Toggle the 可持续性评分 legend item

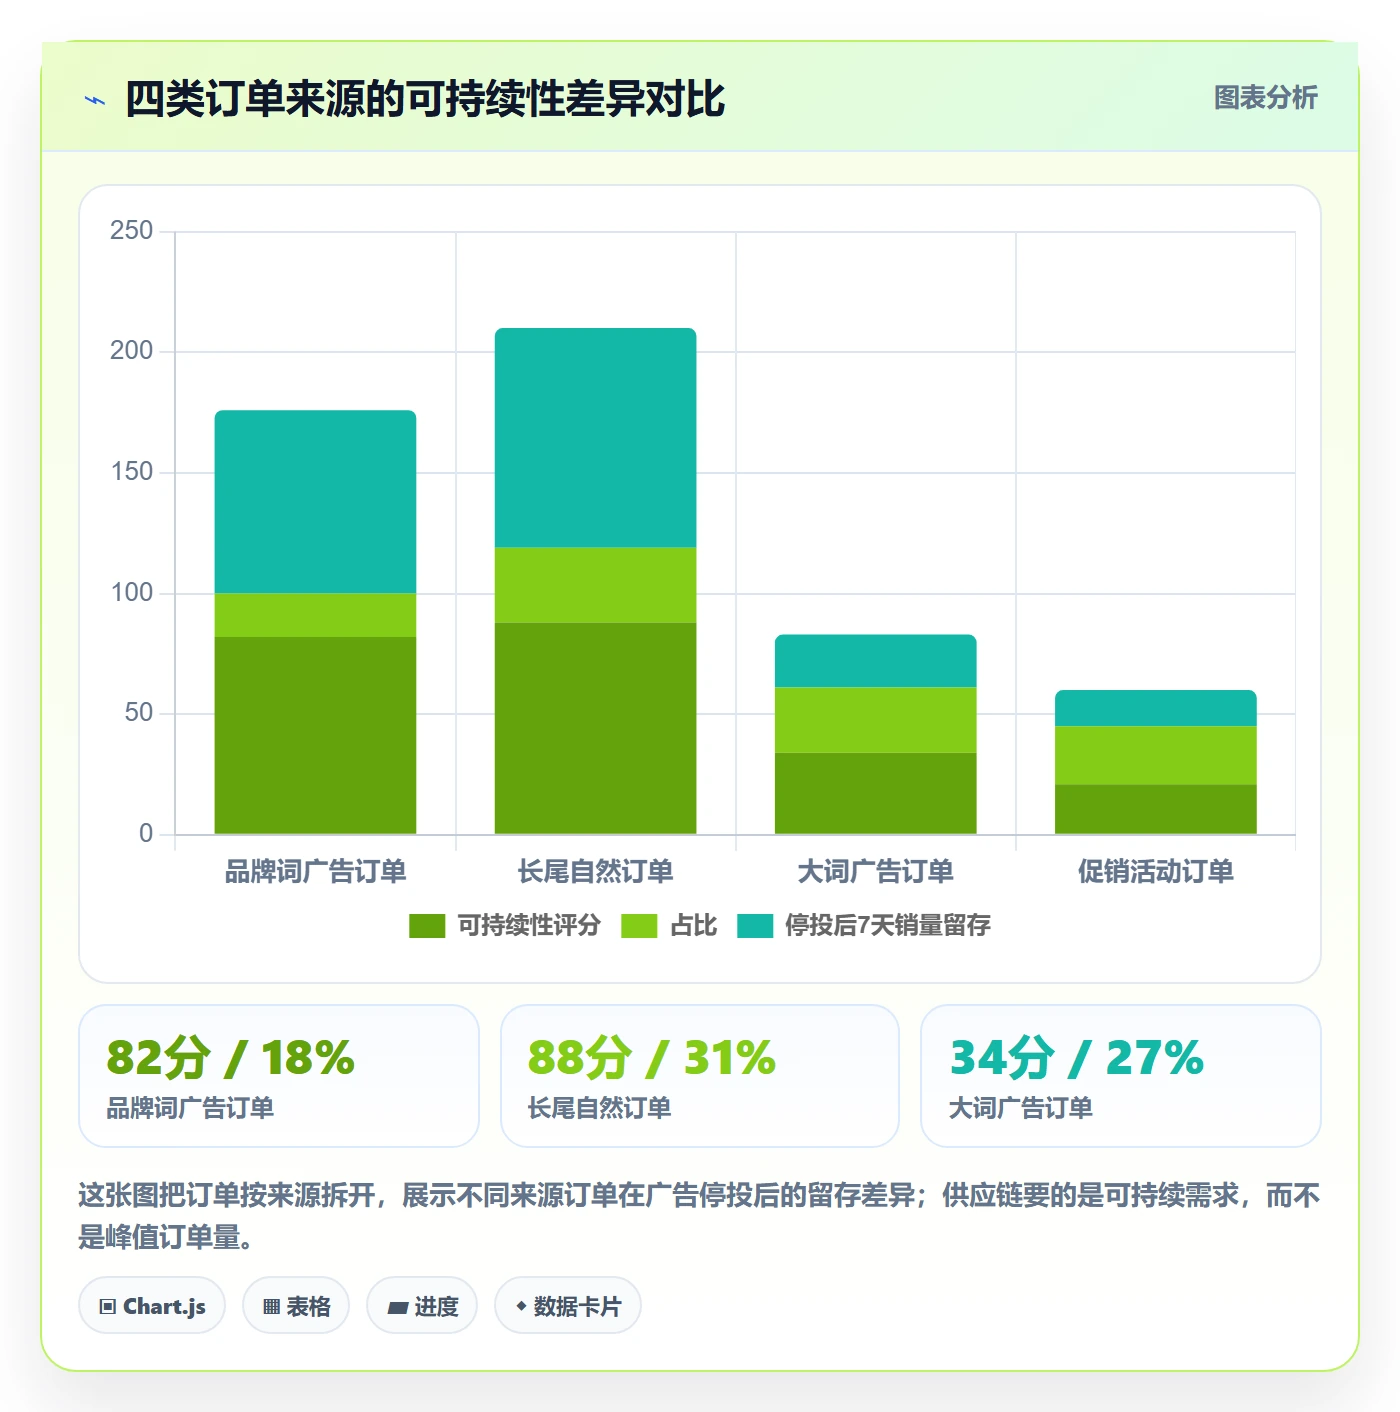(x=505, y=926)
